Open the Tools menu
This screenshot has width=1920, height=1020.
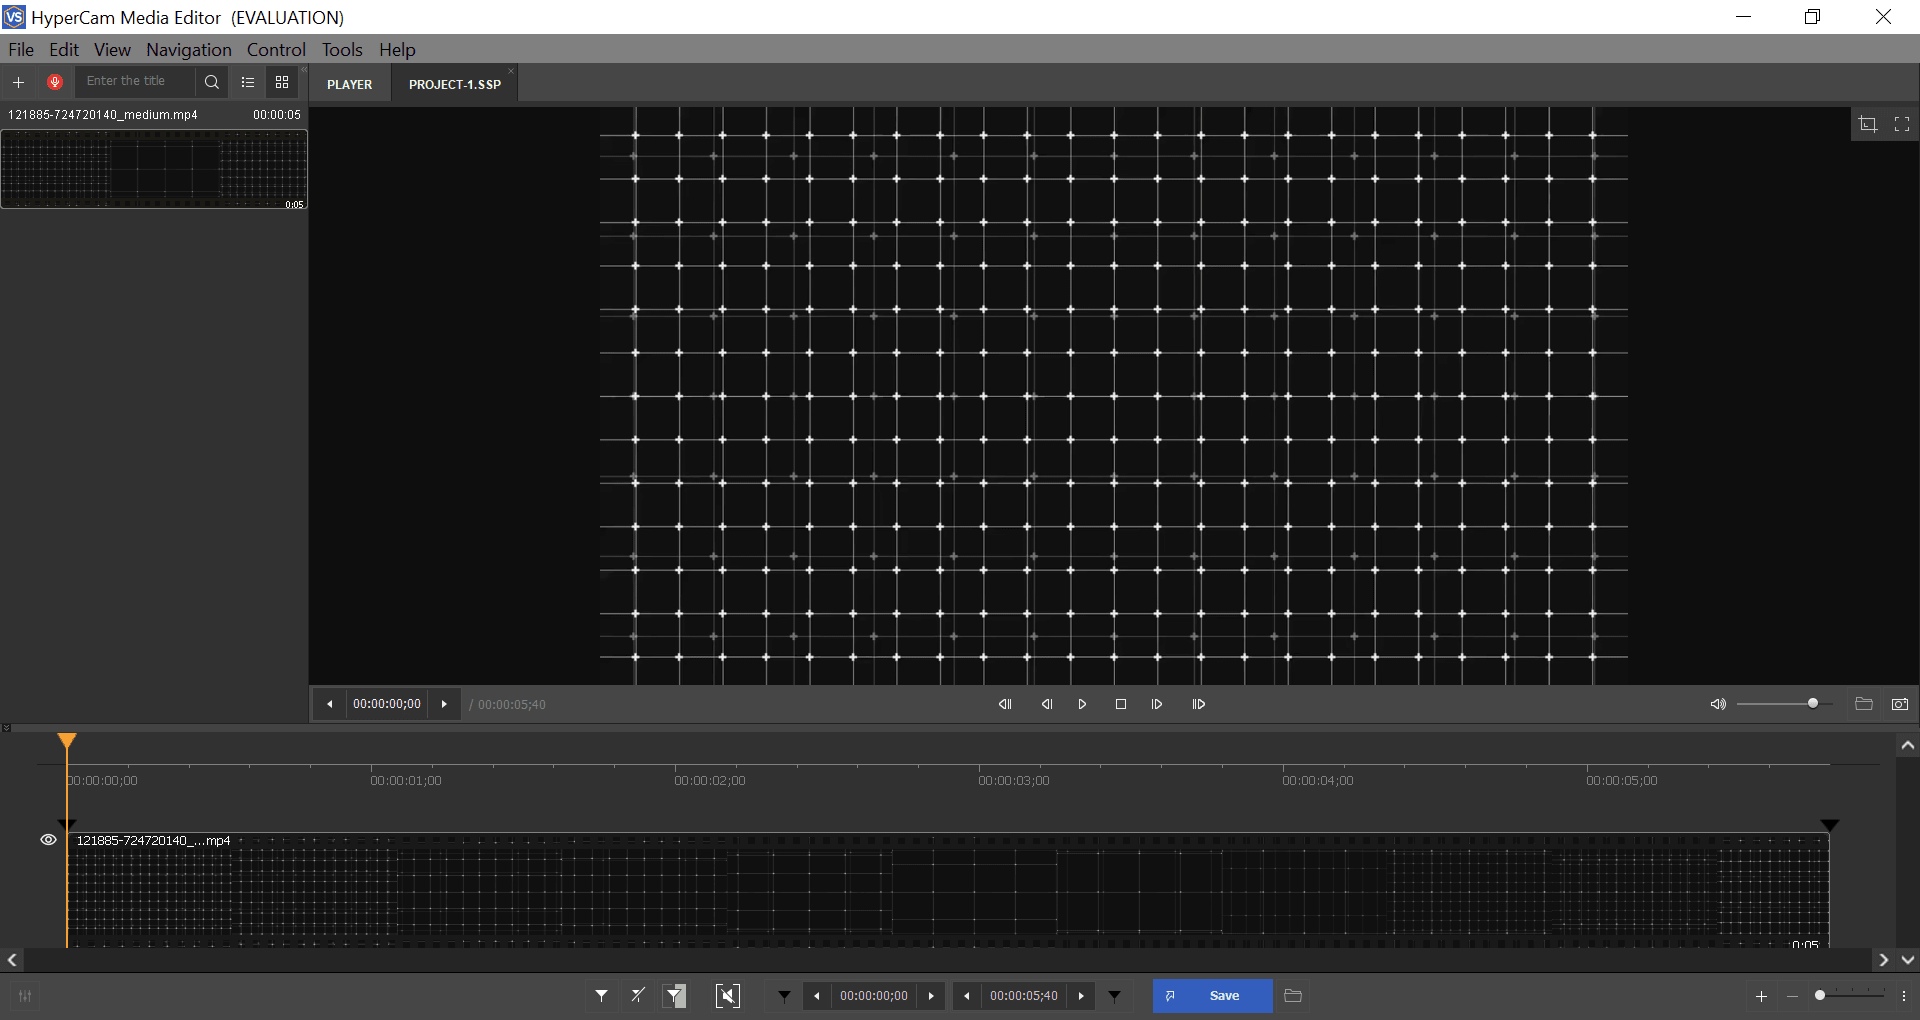[x=341, y=50]
